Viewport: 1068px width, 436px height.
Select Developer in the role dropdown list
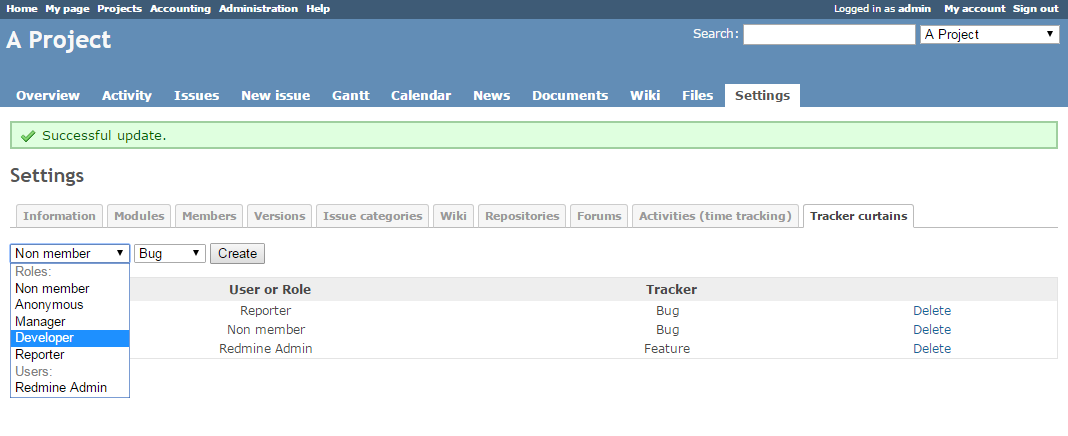click(x=44, y=338)
